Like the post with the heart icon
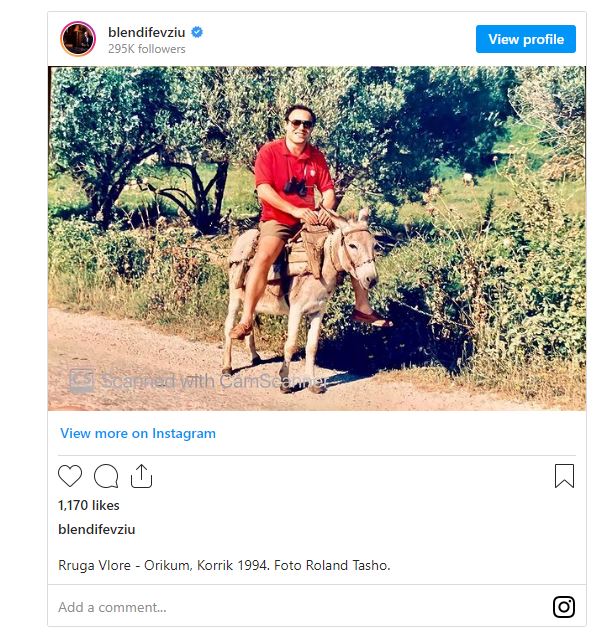Viewport: 610px width, 644px height. (x=70, y=476)
